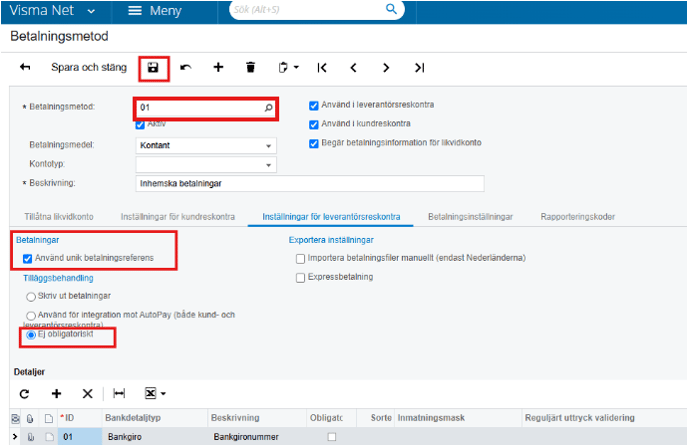
Task: Select Ej obligatoriskt radio button
Action: 31,335
